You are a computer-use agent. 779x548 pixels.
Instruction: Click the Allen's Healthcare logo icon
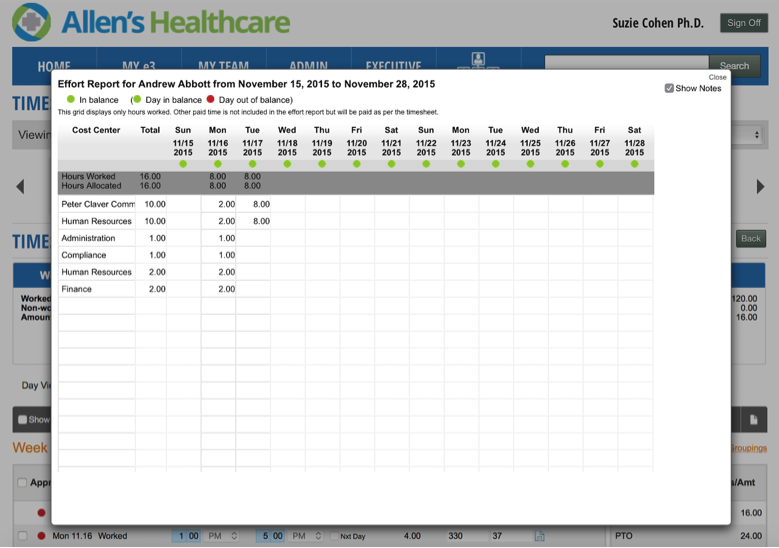click(x=31, y=23)
